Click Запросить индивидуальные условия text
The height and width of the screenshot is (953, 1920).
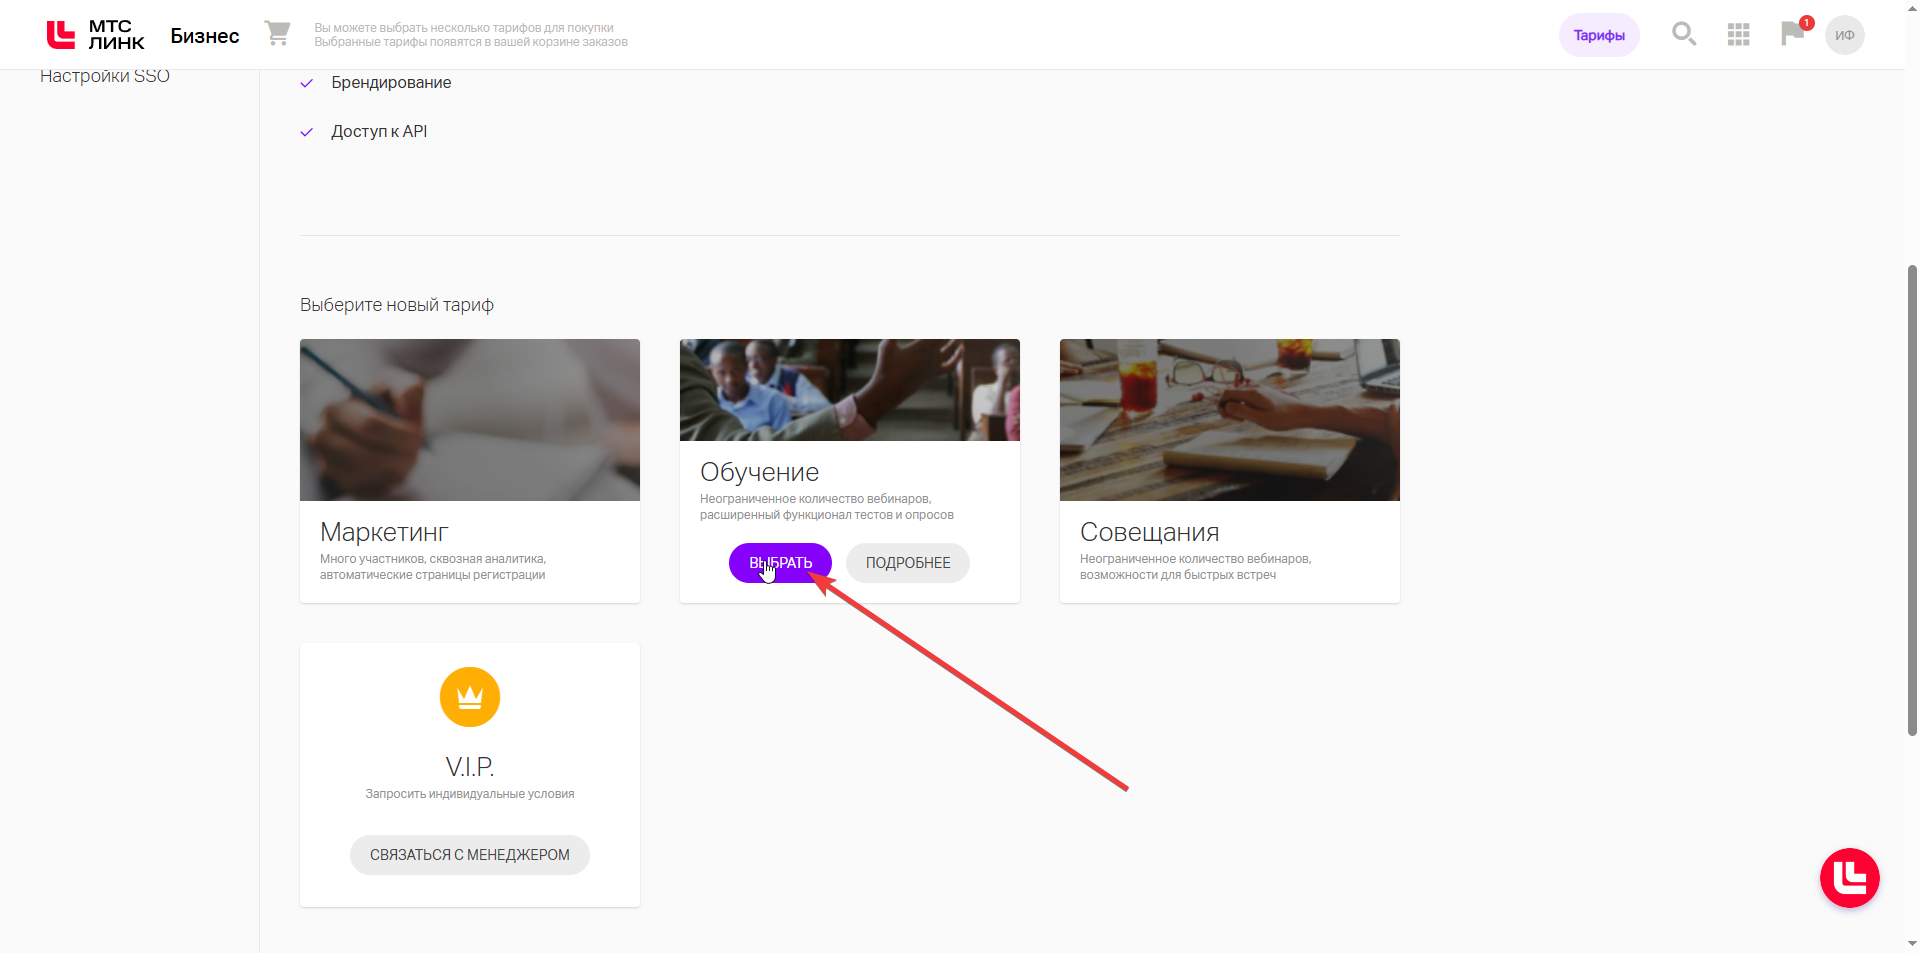(470, 794)
